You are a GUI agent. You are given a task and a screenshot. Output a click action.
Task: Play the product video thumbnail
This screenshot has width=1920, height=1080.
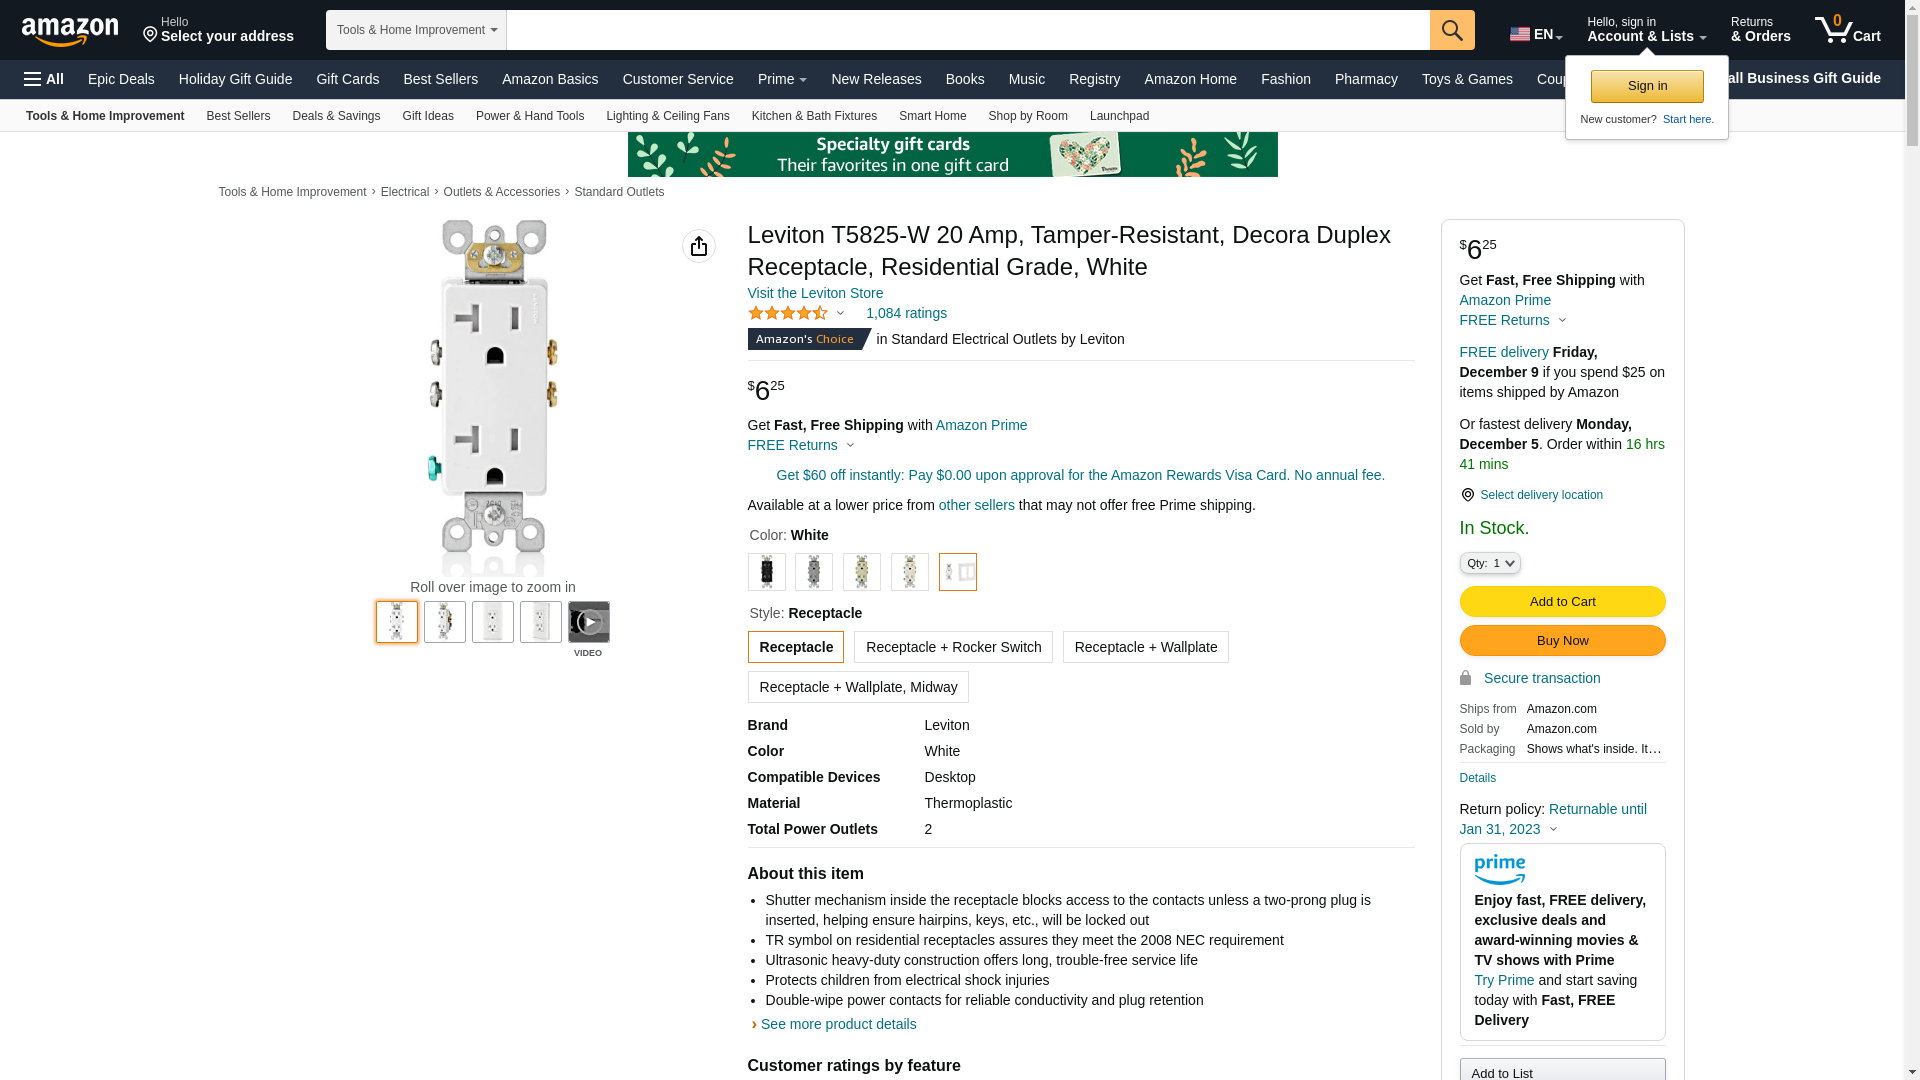[x=588, y=622]
